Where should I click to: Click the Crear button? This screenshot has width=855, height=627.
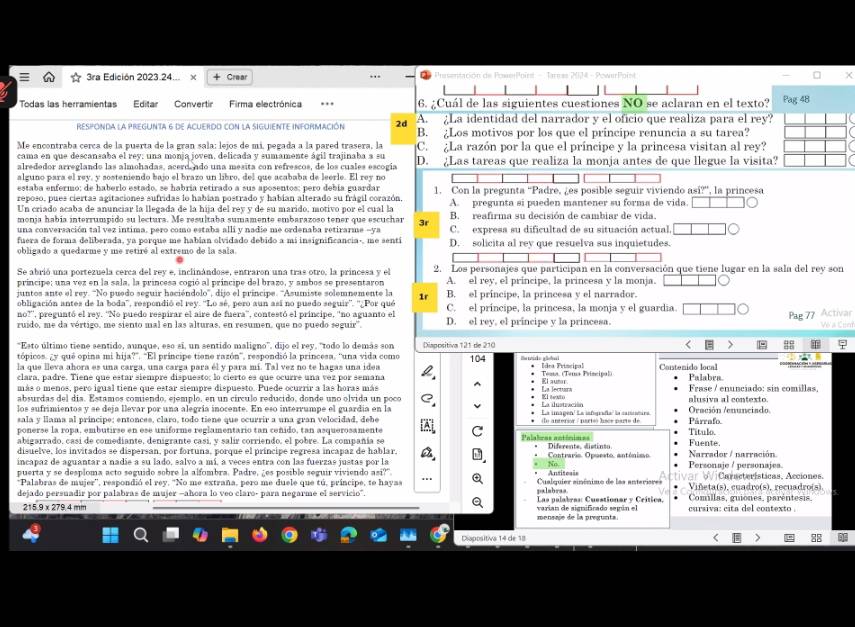point(229,77)
